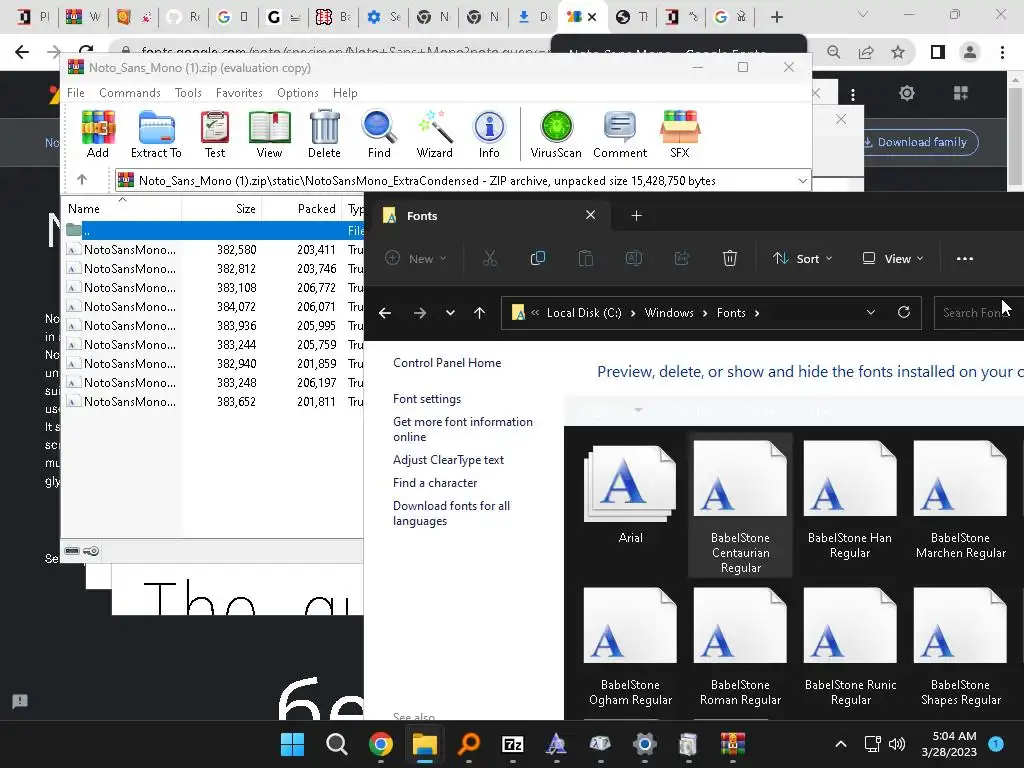Select the Fonts explorer tab
The height and width of the screenshot is (768, 1024).
(490, 216)
